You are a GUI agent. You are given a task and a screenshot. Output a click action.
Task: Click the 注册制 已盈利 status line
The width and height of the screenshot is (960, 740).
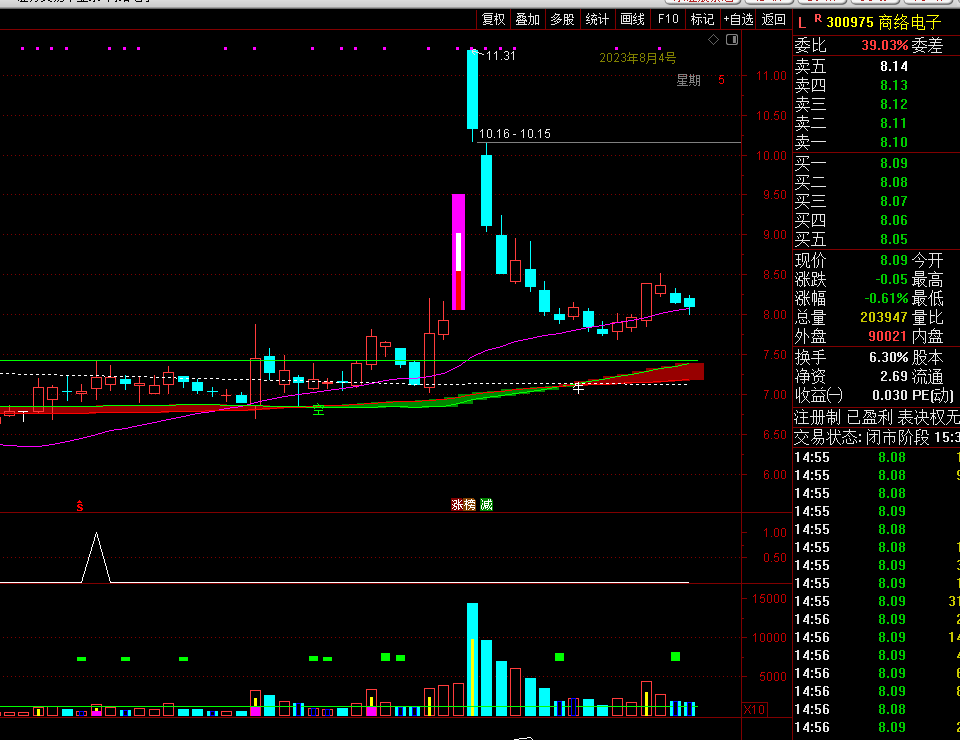[876, 417]
